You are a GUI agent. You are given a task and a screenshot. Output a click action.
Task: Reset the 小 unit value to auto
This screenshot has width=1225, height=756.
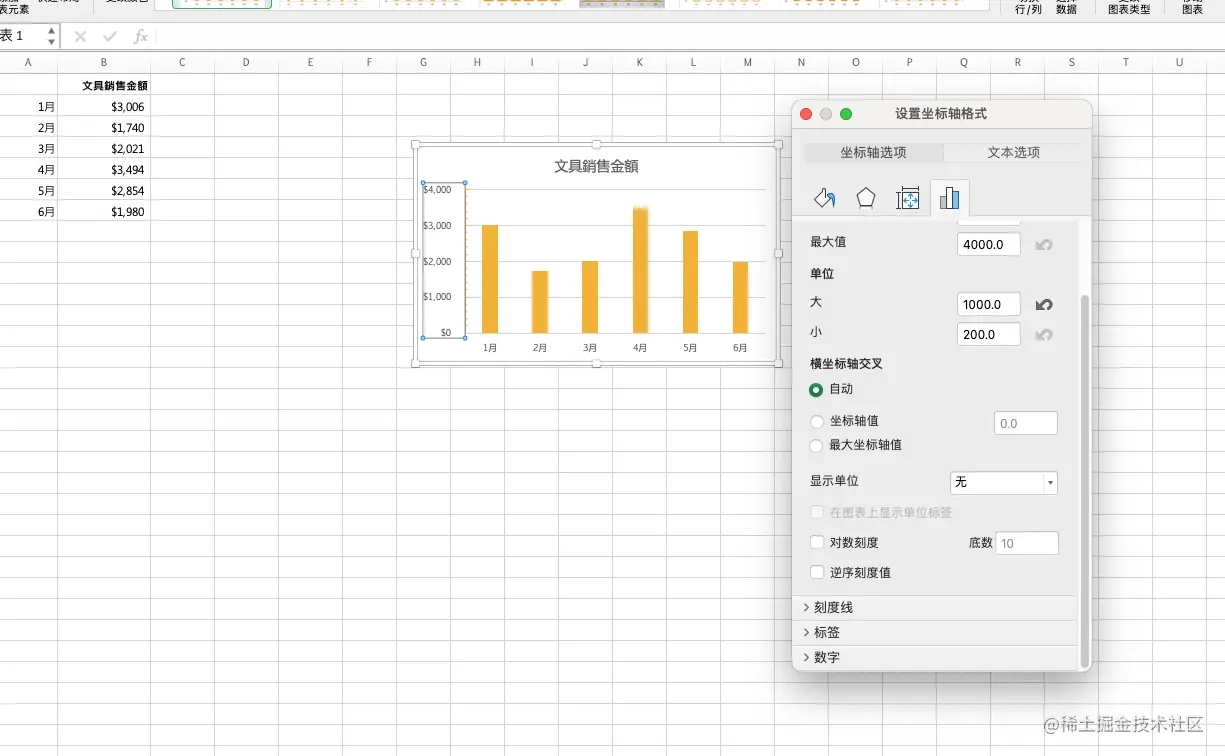(1044, 334)
